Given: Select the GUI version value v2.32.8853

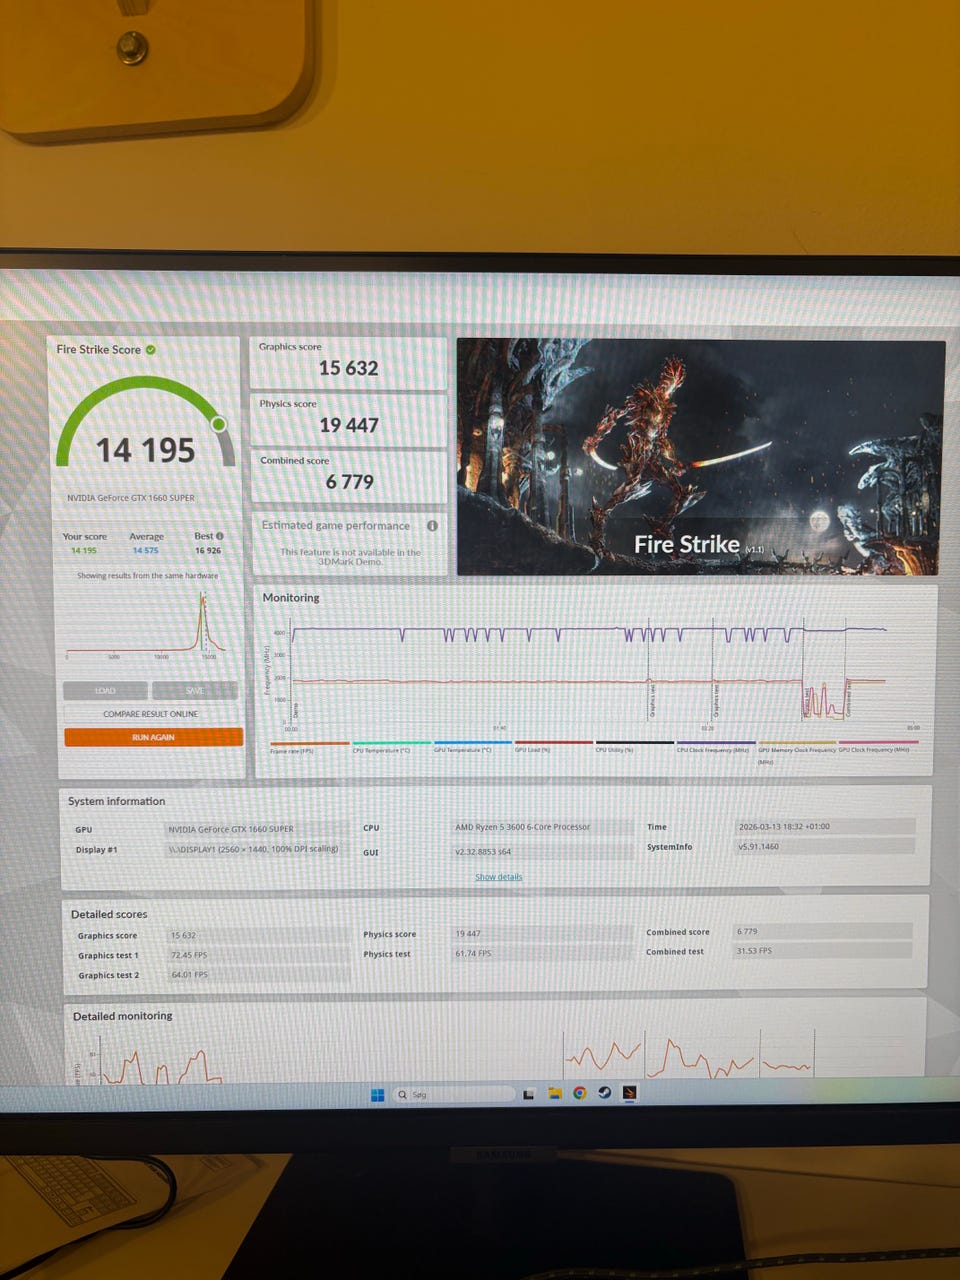Looking at the screenshot, I should point(542,852).
